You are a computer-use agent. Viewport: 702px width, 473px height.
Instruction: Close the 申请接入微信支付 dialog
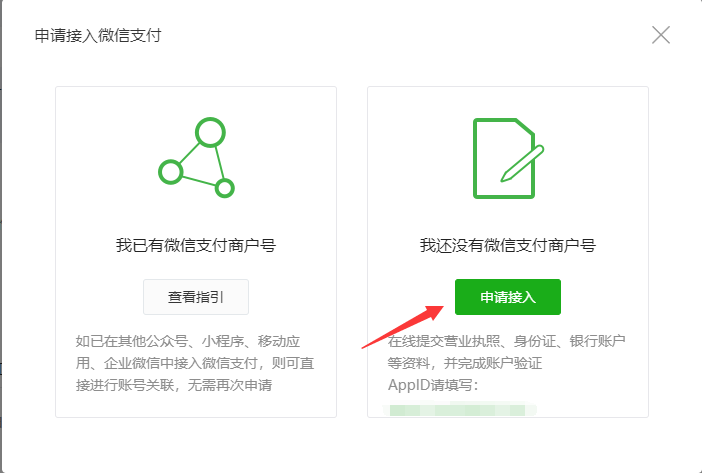coord(661,35)
